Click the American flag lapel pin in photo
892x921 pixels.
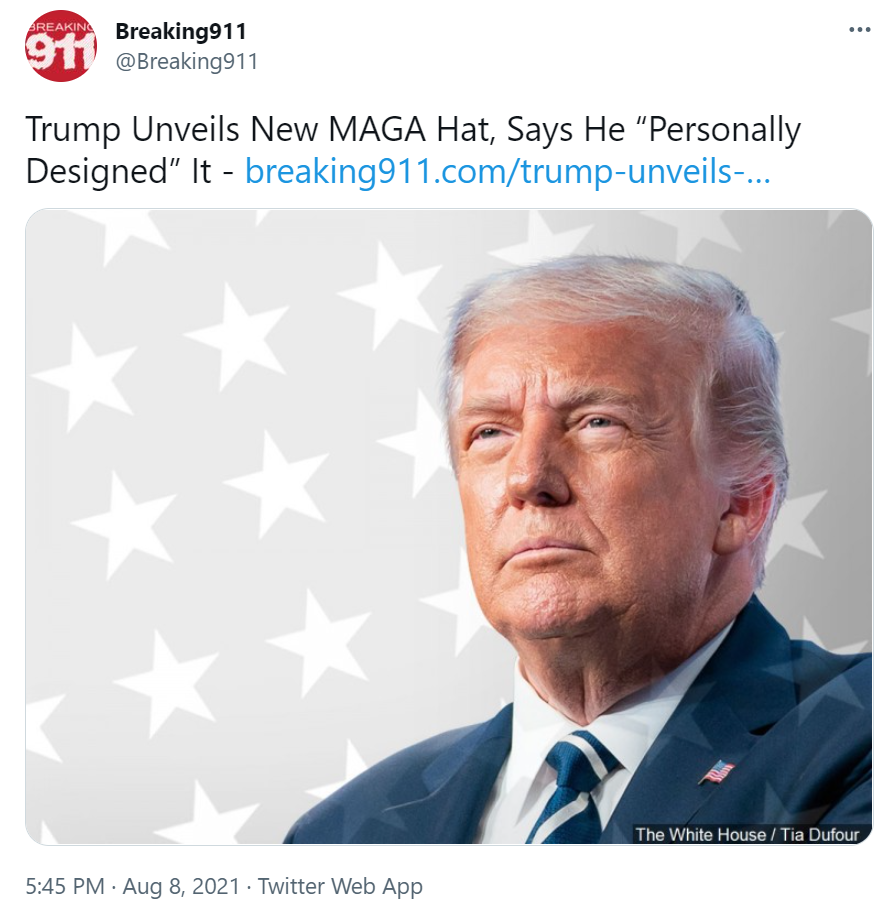[717, 771]
